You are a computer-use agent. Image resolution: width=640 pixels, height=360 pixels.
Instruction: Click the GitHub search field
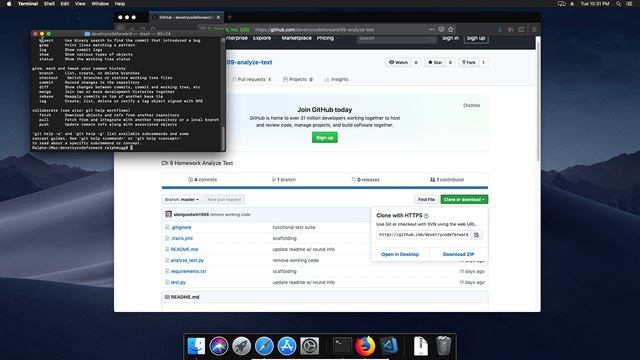tap(396, 38)
